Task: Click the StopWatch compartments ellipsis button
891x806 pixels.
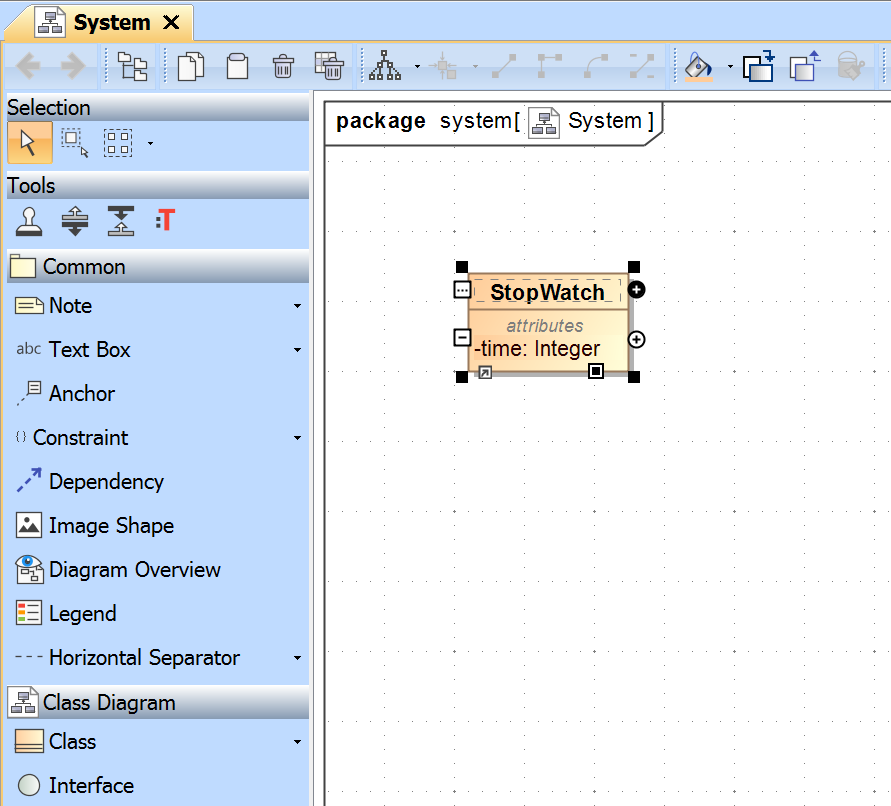Action: click(462, 290)
